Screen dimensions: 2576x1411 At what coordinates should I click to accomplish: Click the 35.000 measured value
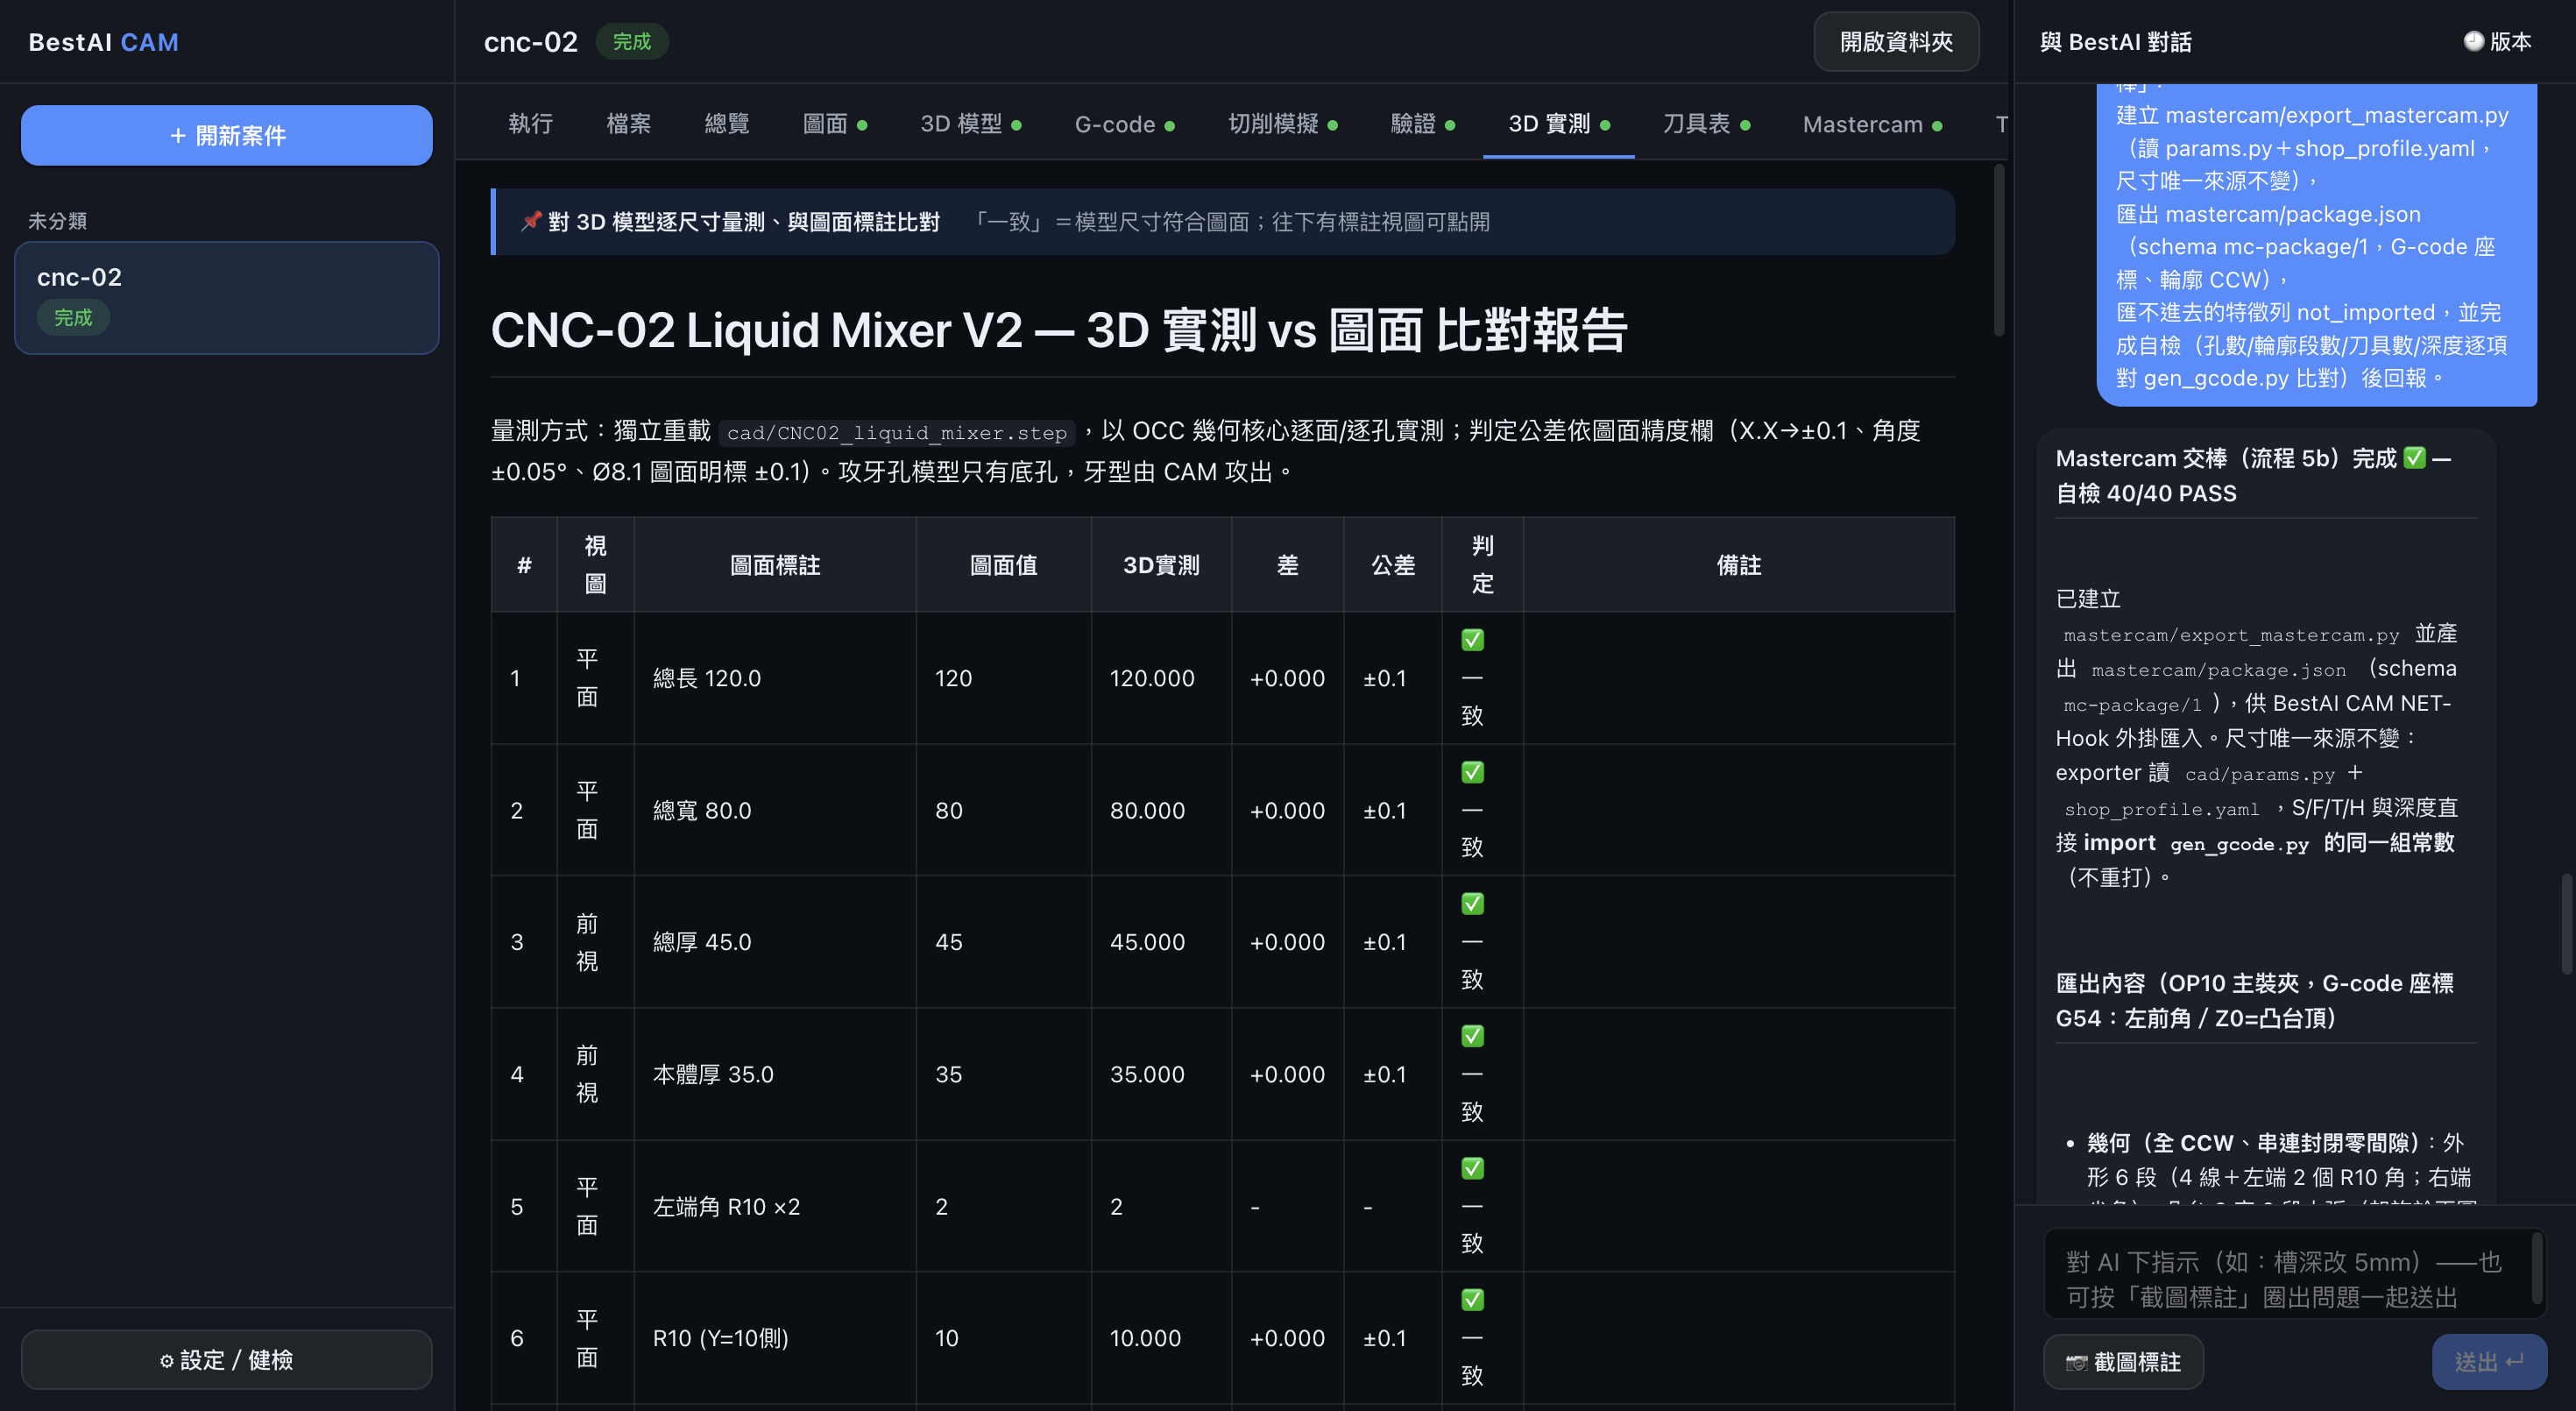(x=1147, y=1074)
